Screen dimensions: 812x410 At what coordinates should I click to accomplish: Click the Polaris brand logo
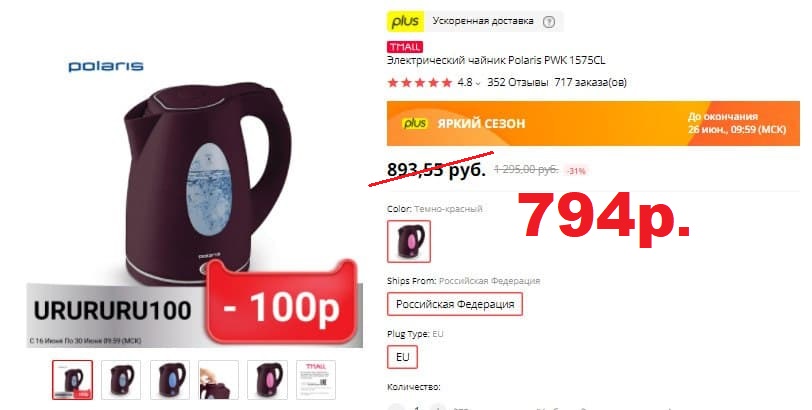coord(106,66)
